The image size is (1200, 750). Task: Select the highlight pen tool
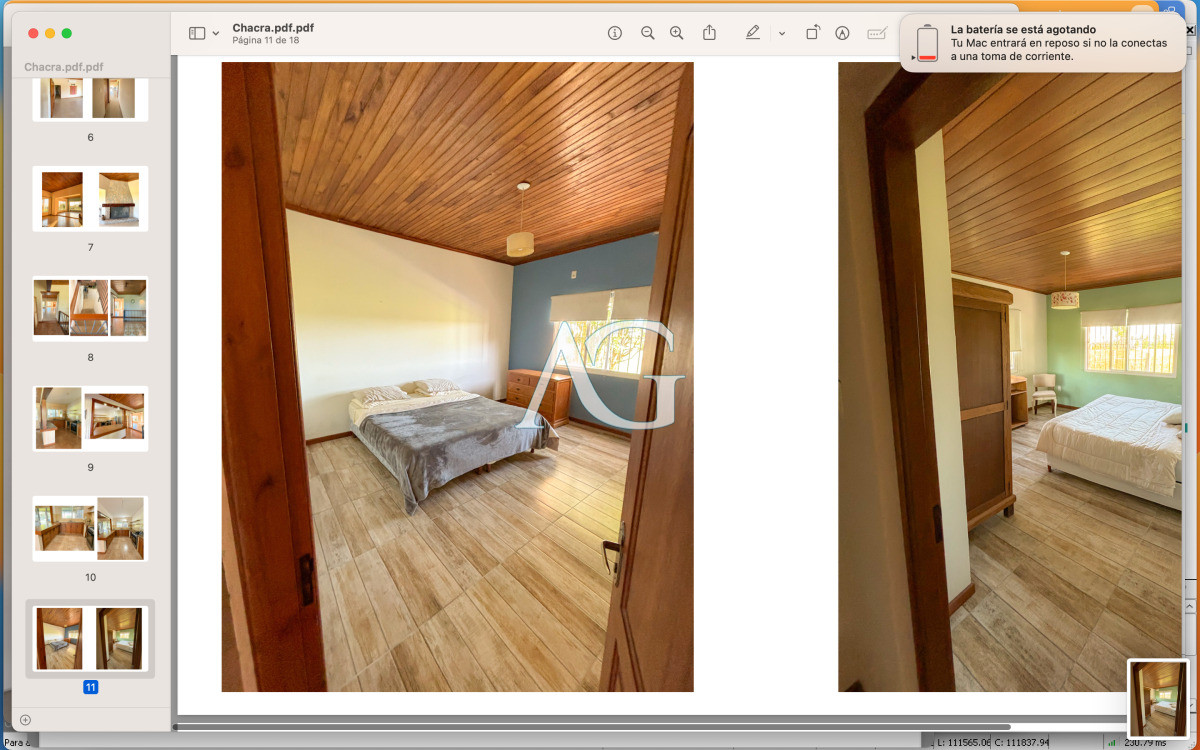pyautogui.click(x=753, y=33)
